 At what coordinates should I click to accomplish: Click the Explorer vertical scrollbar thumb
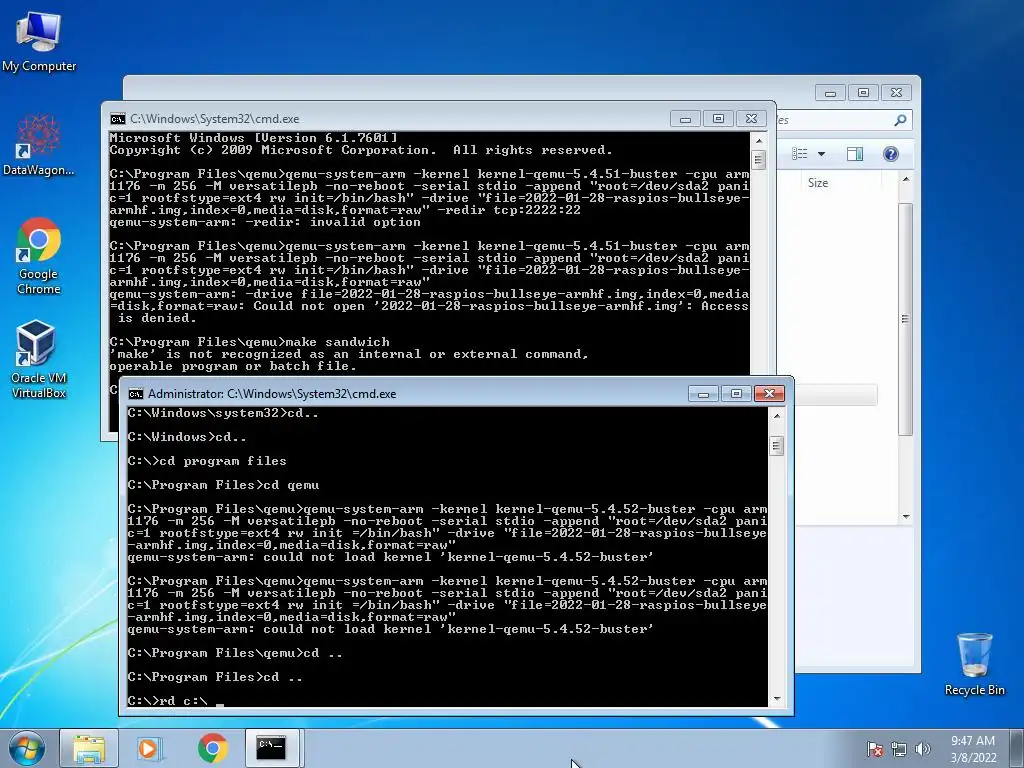(x=905, y=319)
